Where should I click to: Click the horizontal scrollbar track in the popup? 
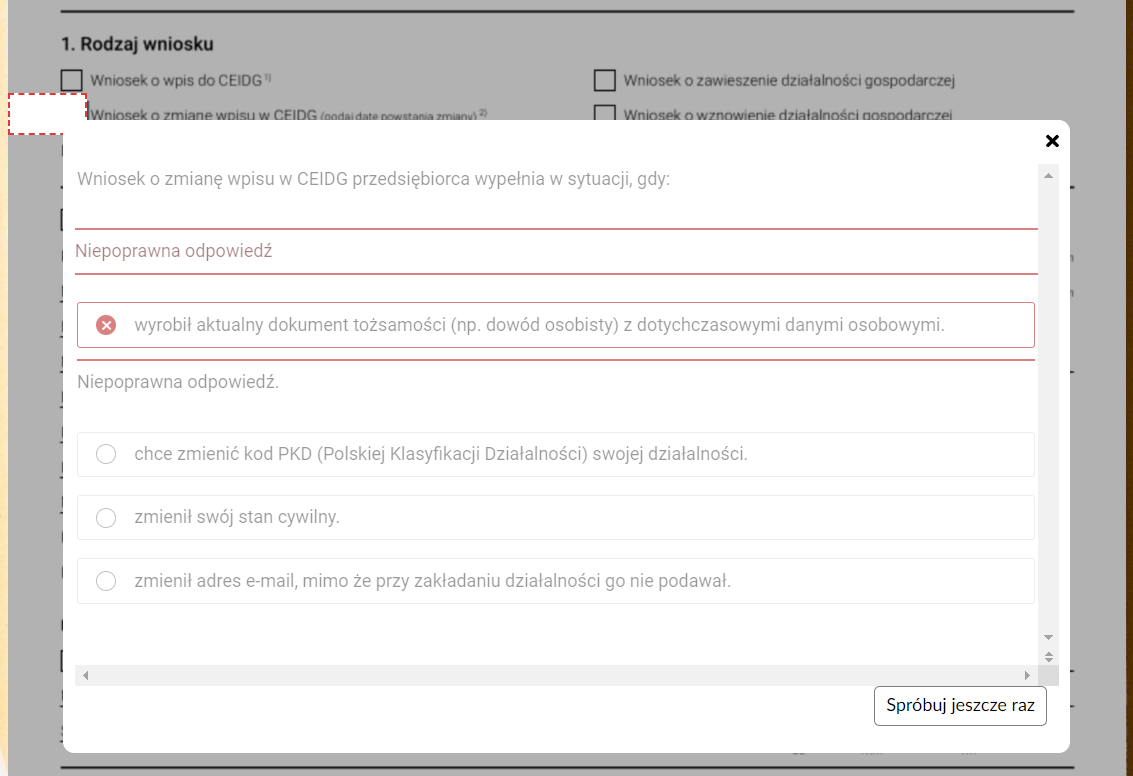tap(550, 676)
